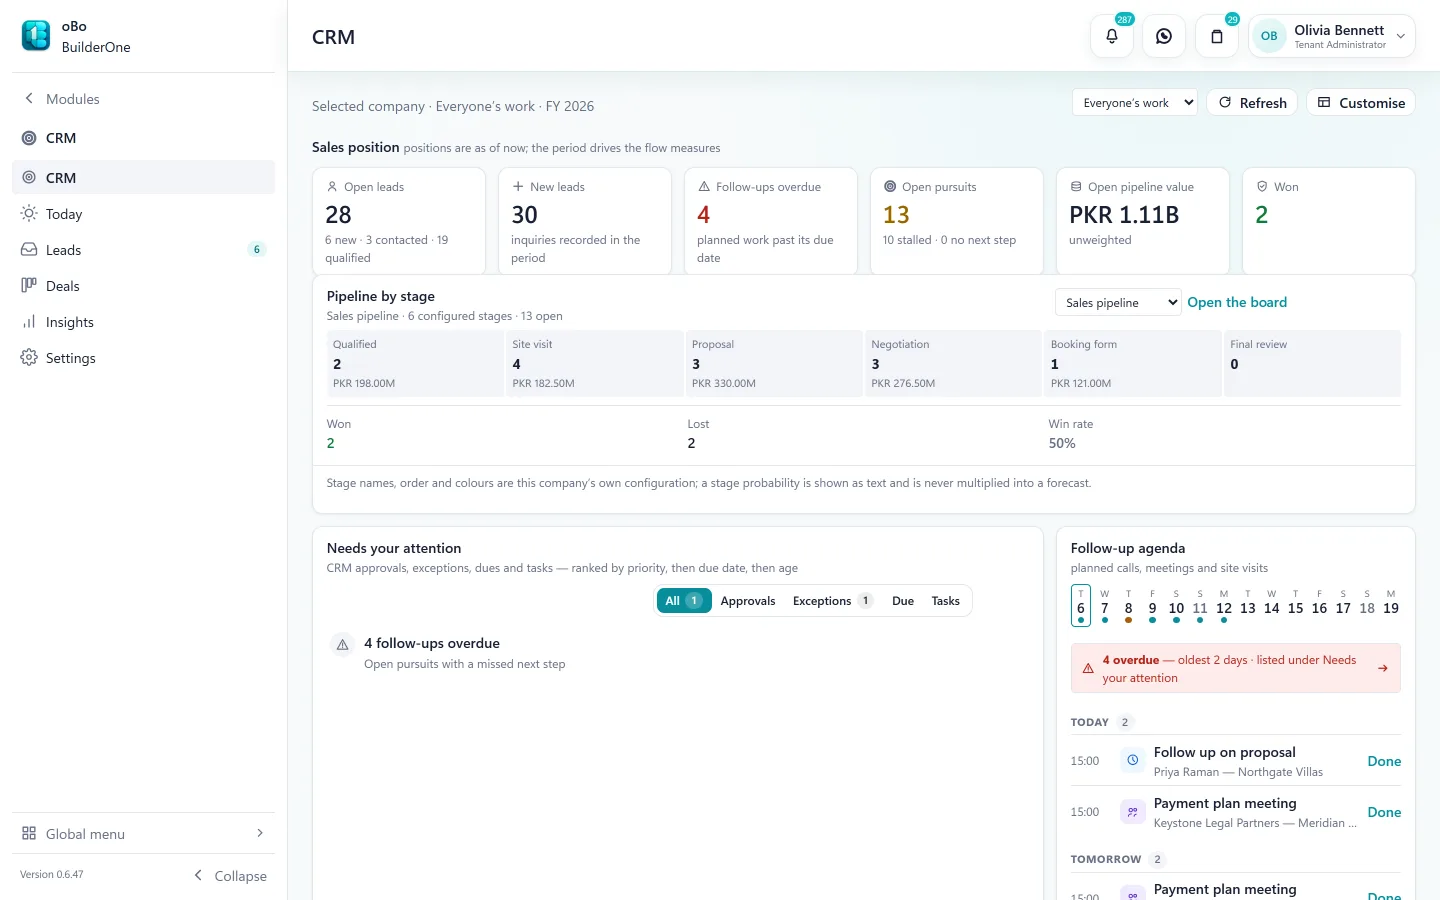The width and height of the screenshot is (1440, 900).
Task: Click the Proposal stage cell
Action: coord(773,364)
